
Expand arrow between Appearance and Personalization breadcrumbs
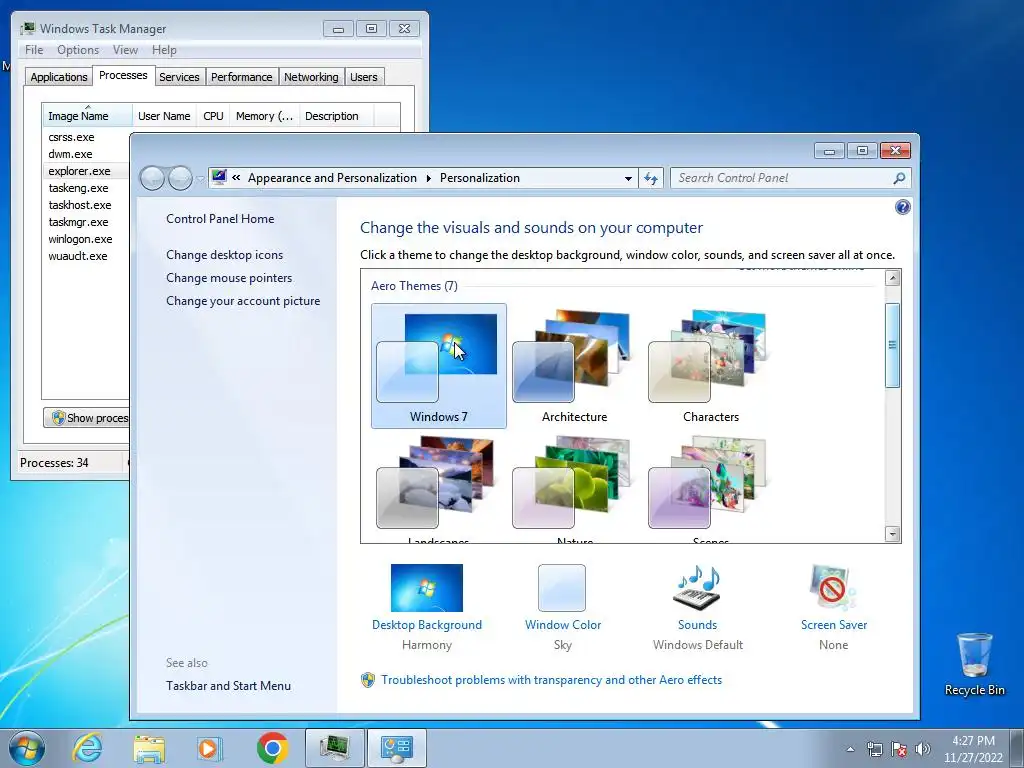point(428,178)
